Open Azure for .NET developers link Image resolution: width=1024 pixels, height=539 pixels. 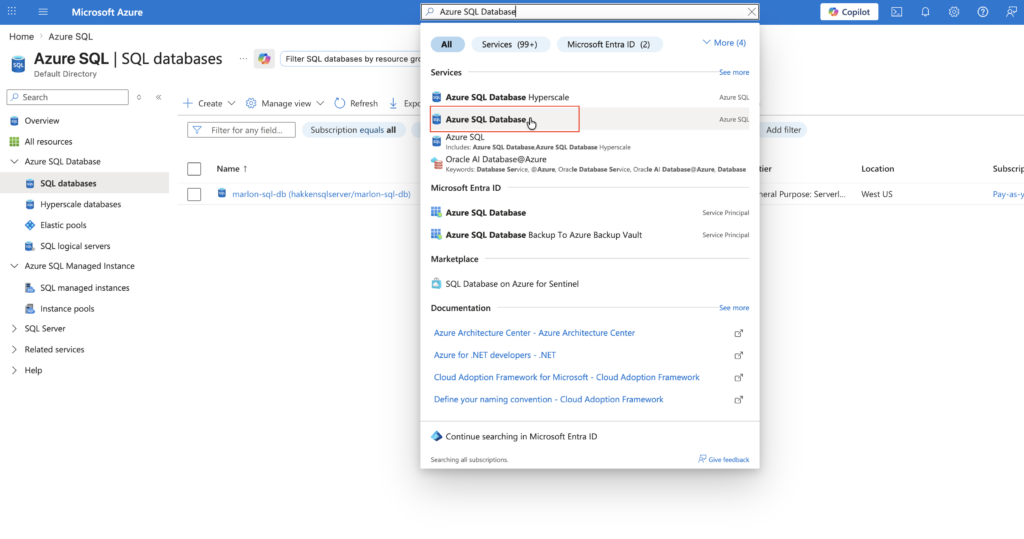(x=494, y=355)
